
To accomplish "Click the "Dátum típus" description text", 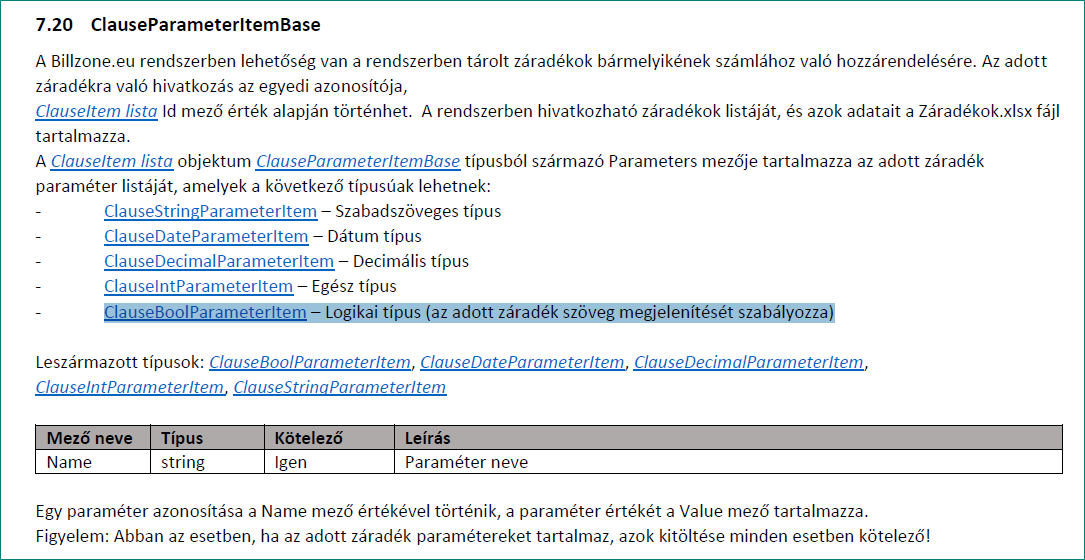I will tap(376, 236).
